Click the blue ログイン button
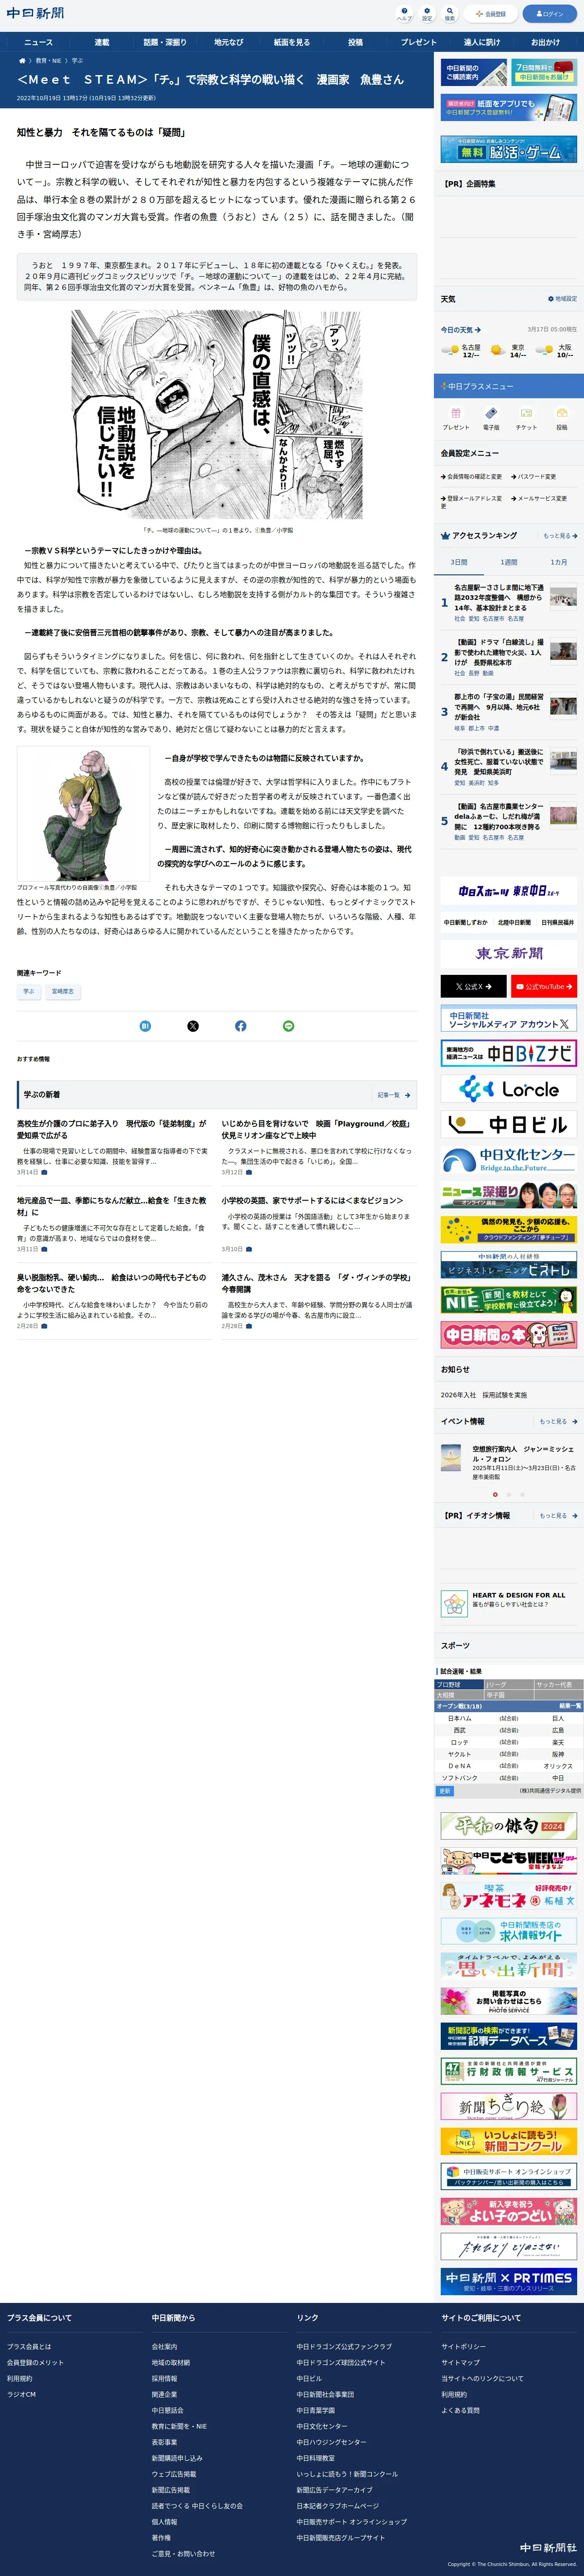This screenshot has height=2576, width=584. point(551,14)
